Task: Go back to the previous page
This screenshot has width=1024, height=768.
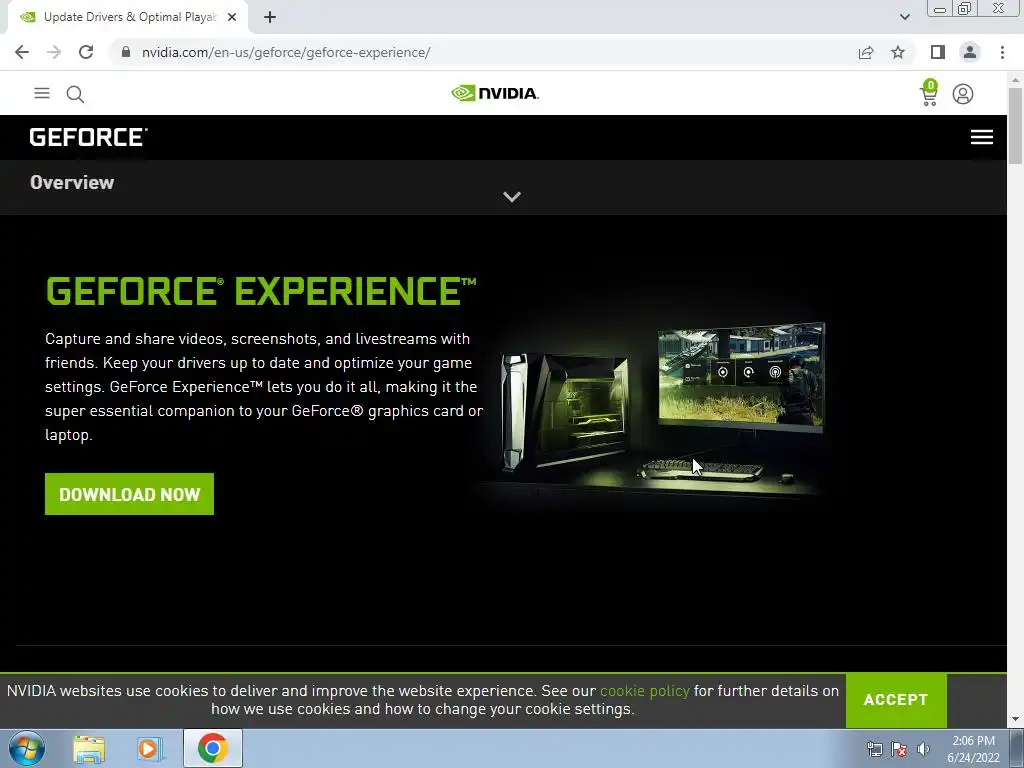Action: pos(22,52)
